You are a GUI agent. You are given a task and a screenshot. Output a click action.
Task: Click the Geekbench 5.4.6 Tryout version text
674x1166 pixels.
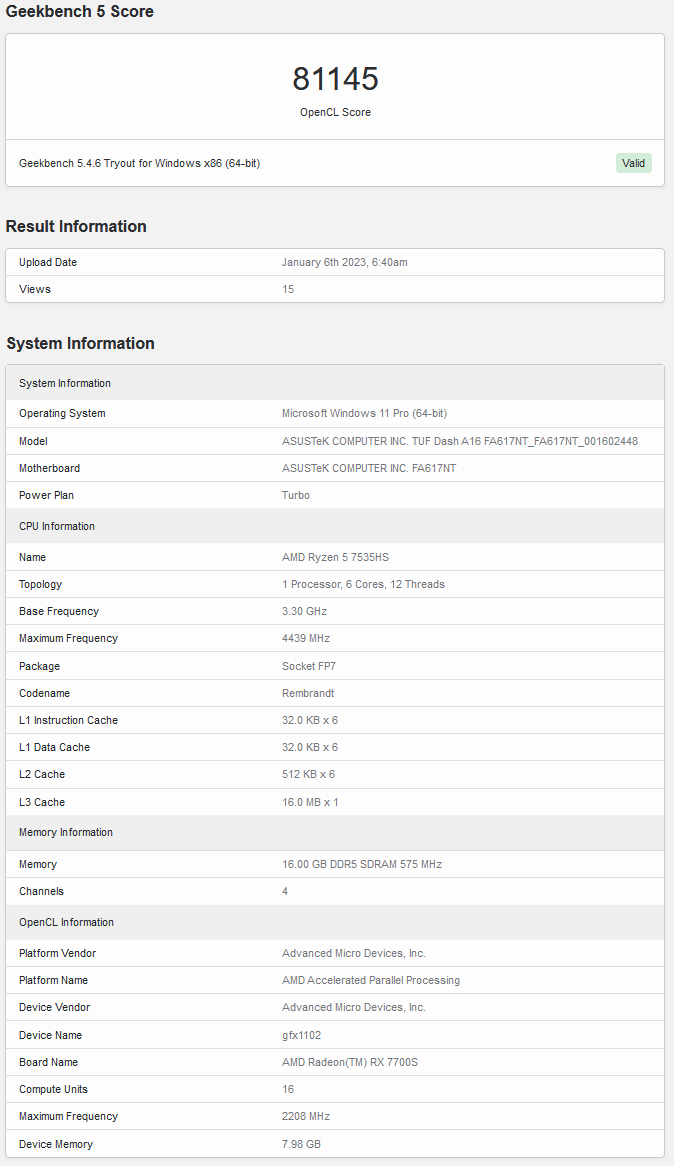139,163
